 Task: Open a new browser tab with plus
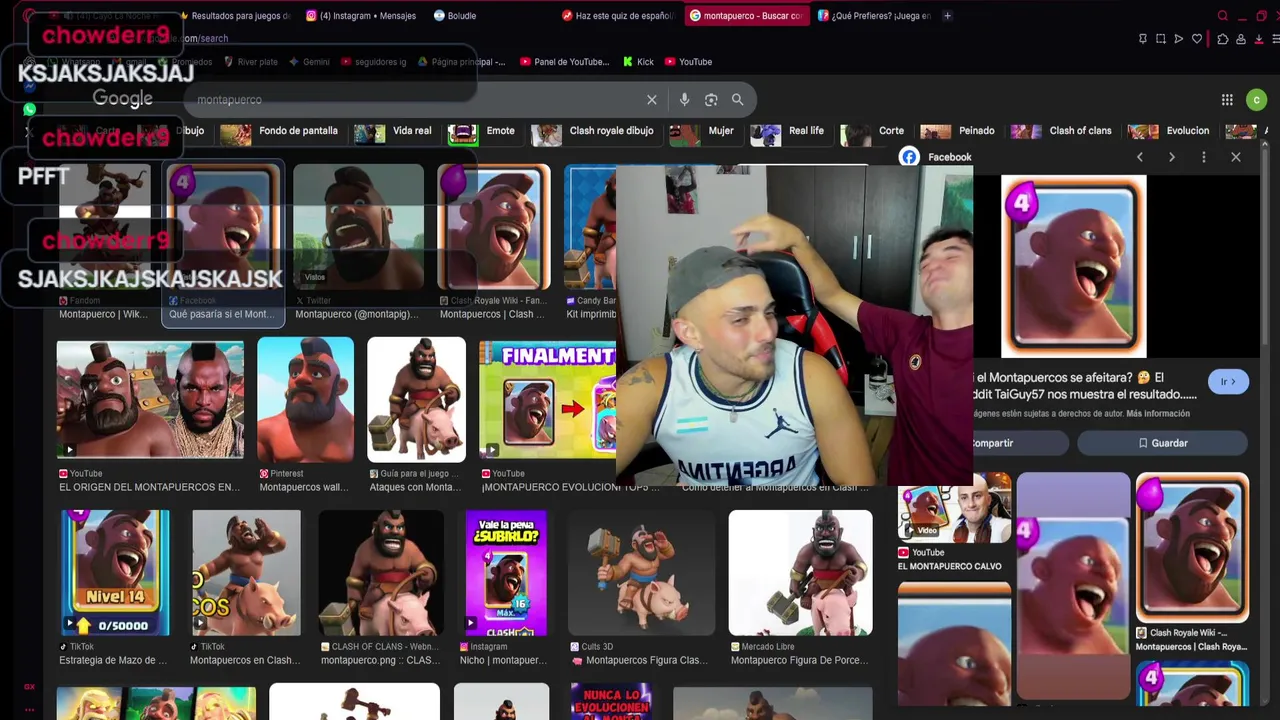coord(948,16)
